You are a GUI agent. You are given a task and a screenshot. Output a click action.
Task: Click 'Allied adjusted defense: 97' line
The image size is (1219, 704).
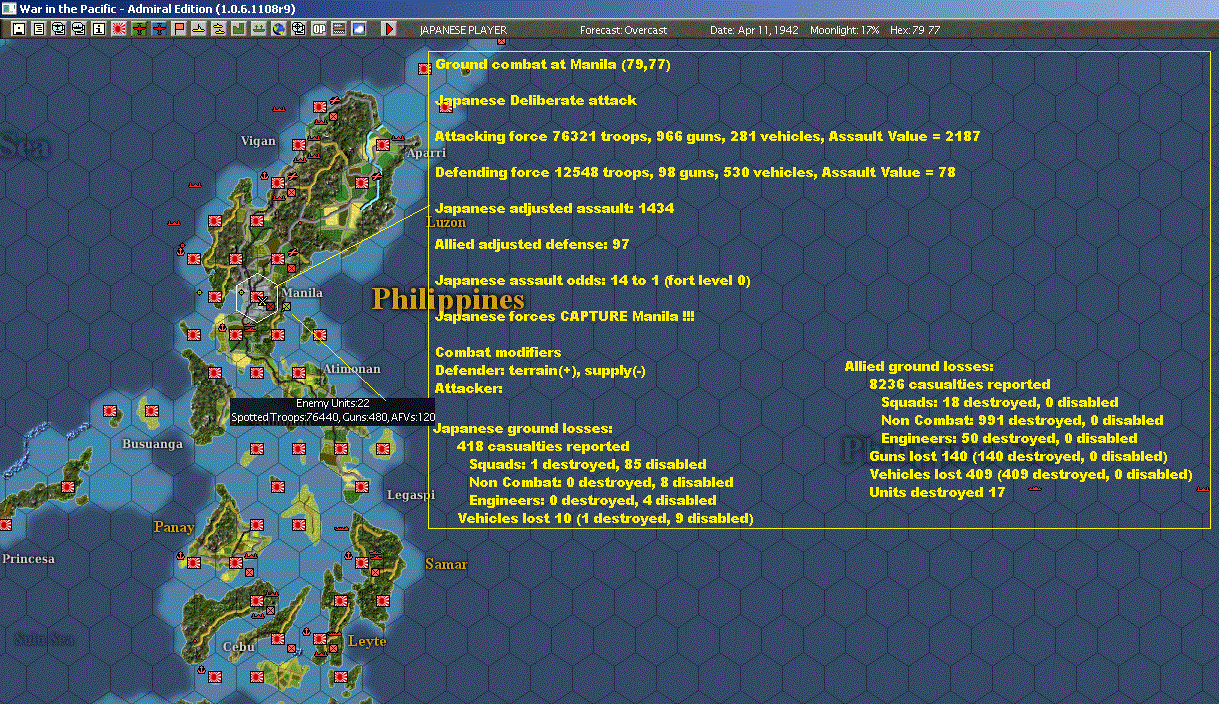click(532, 244)
